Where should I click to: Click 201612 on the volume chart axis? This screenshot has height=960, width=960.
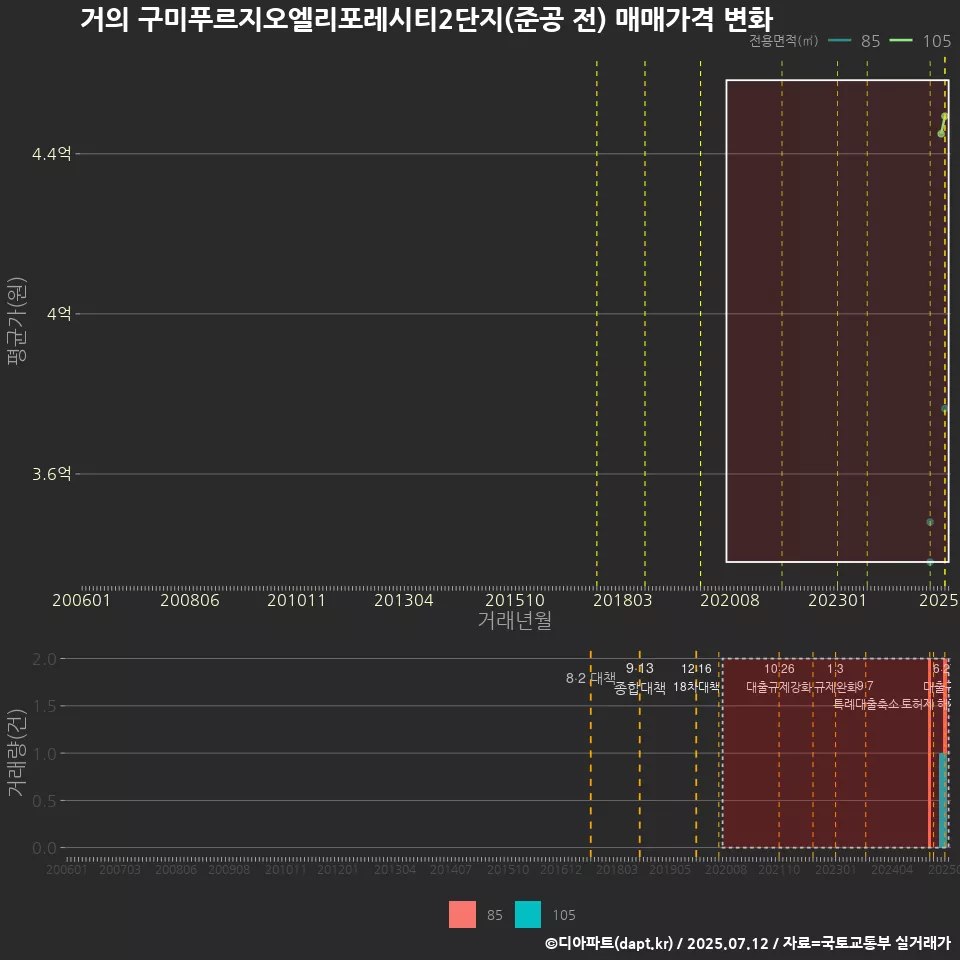[x=561, y=869]
